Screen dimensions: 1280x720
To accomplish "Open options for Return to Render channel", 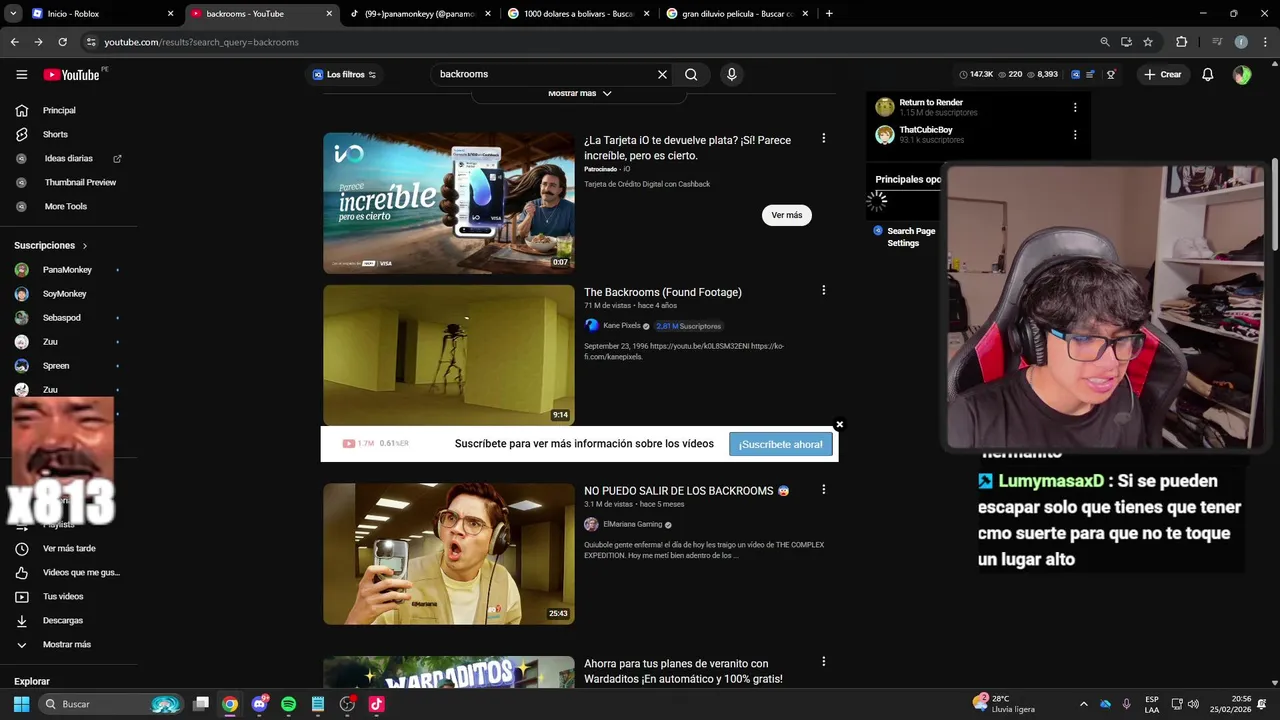I will pos(1075,107).
